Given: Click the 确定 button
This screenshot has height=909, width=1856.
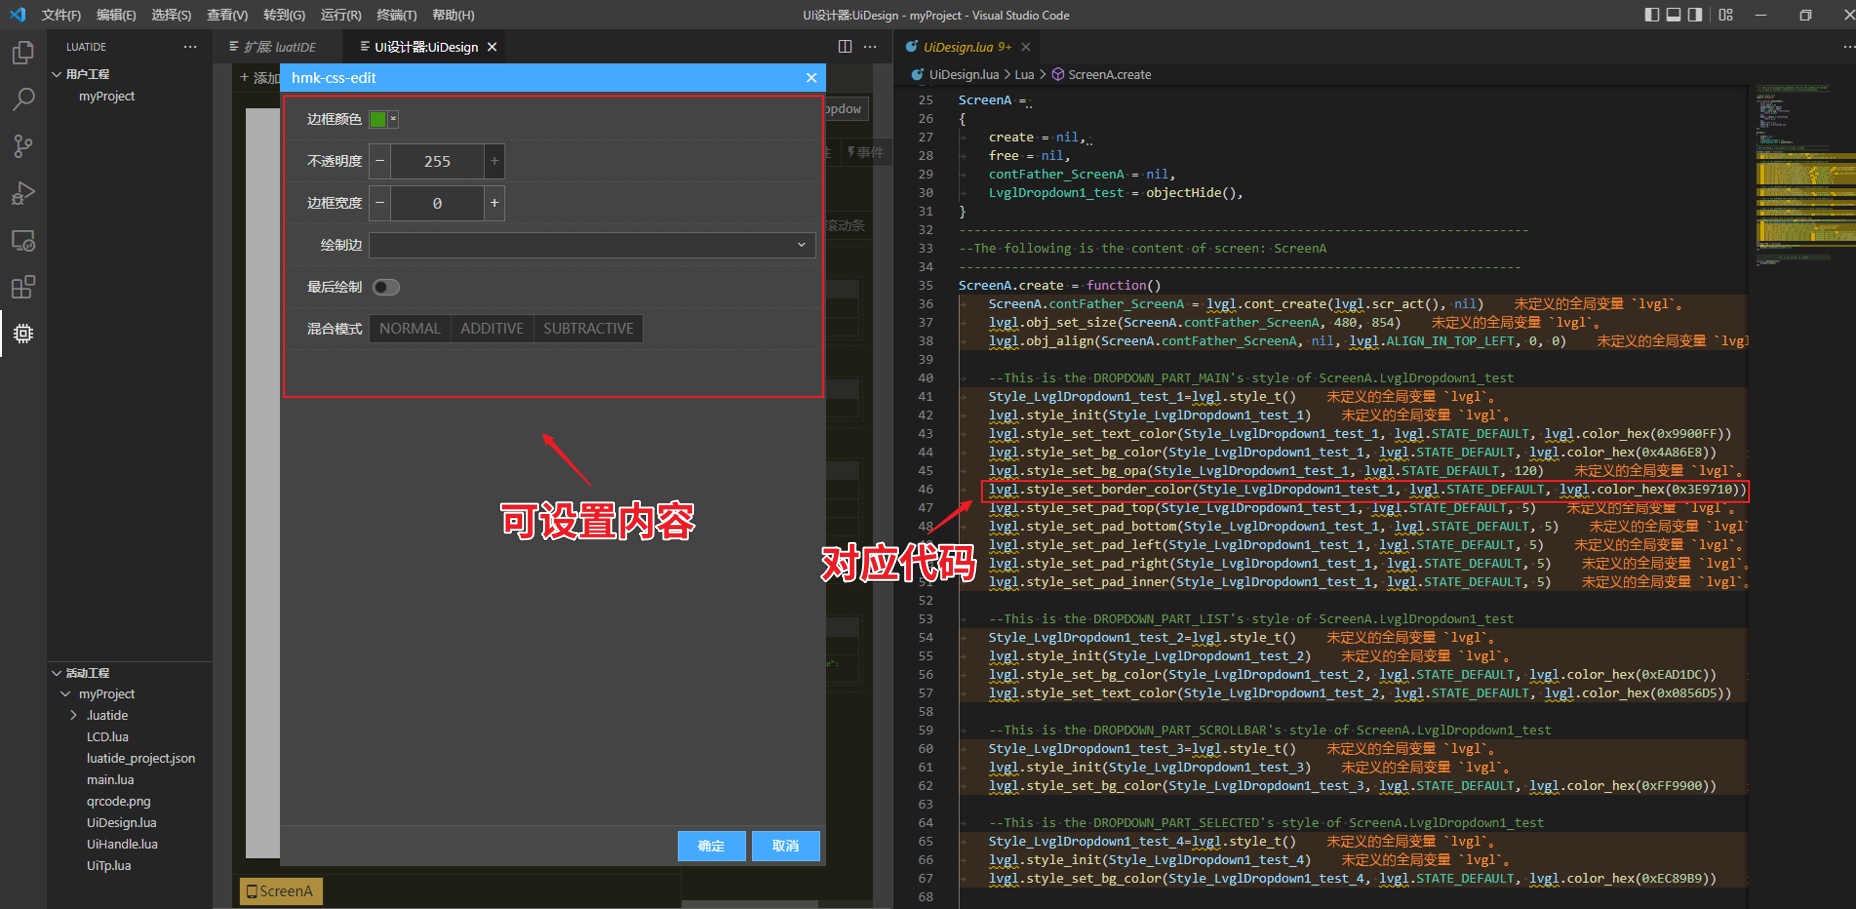Looking at the screenshot, I should pos(711,846).
